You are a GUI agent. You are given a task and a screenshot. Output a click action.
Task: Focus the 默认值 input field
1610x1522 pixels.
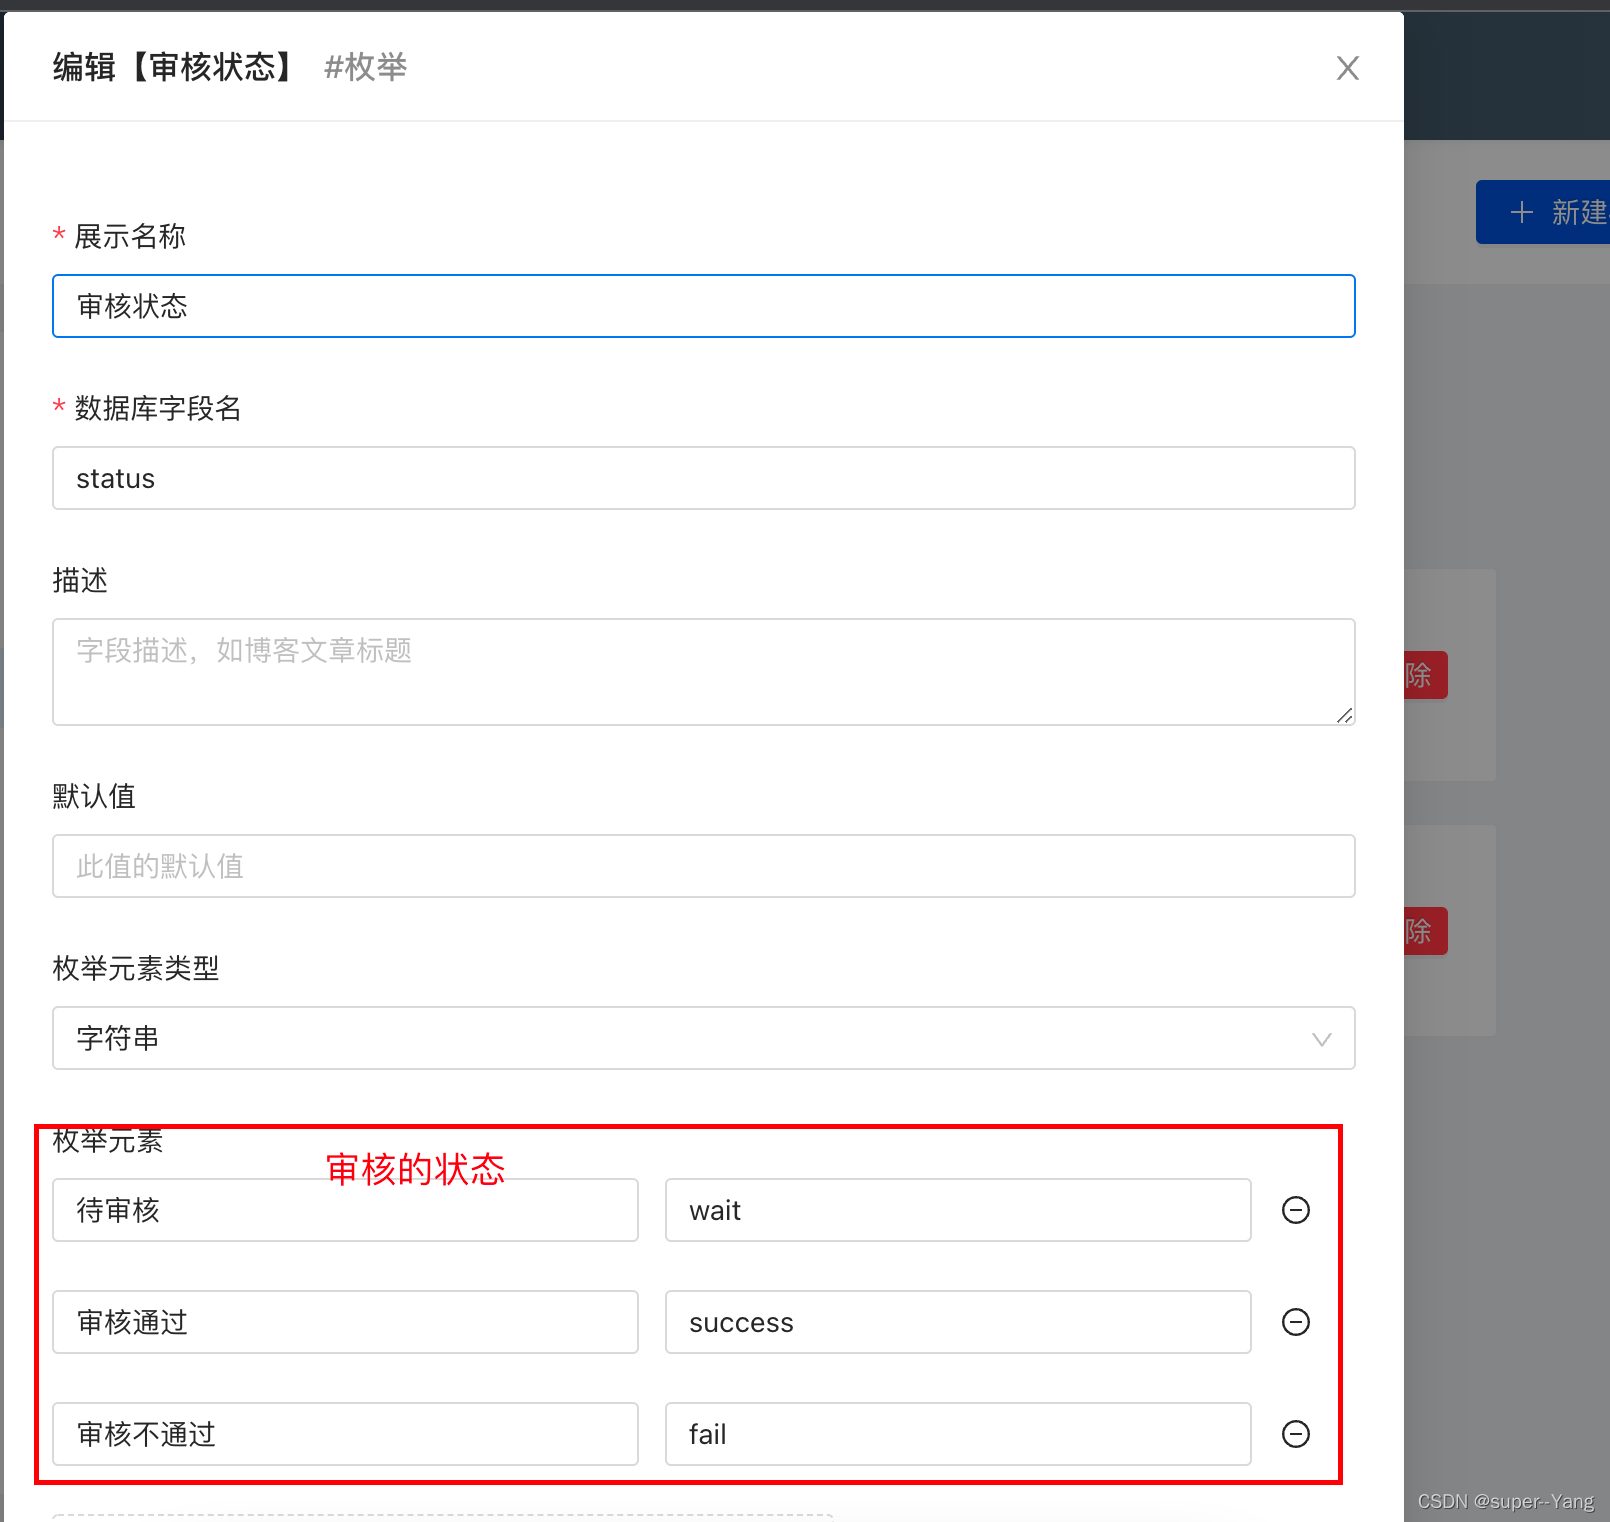(x=704, y=866)
